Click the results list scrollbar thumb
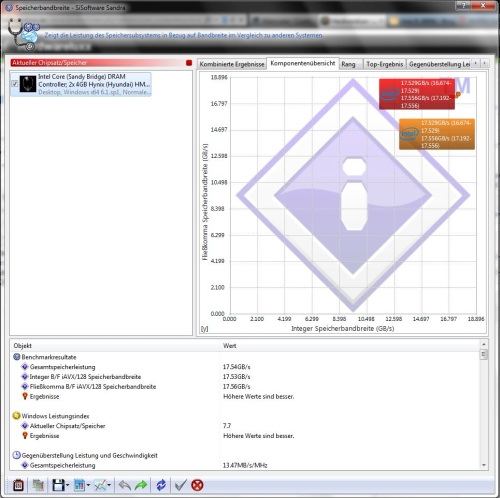Screen dimensions: 500x498 (x=484, y=354)
